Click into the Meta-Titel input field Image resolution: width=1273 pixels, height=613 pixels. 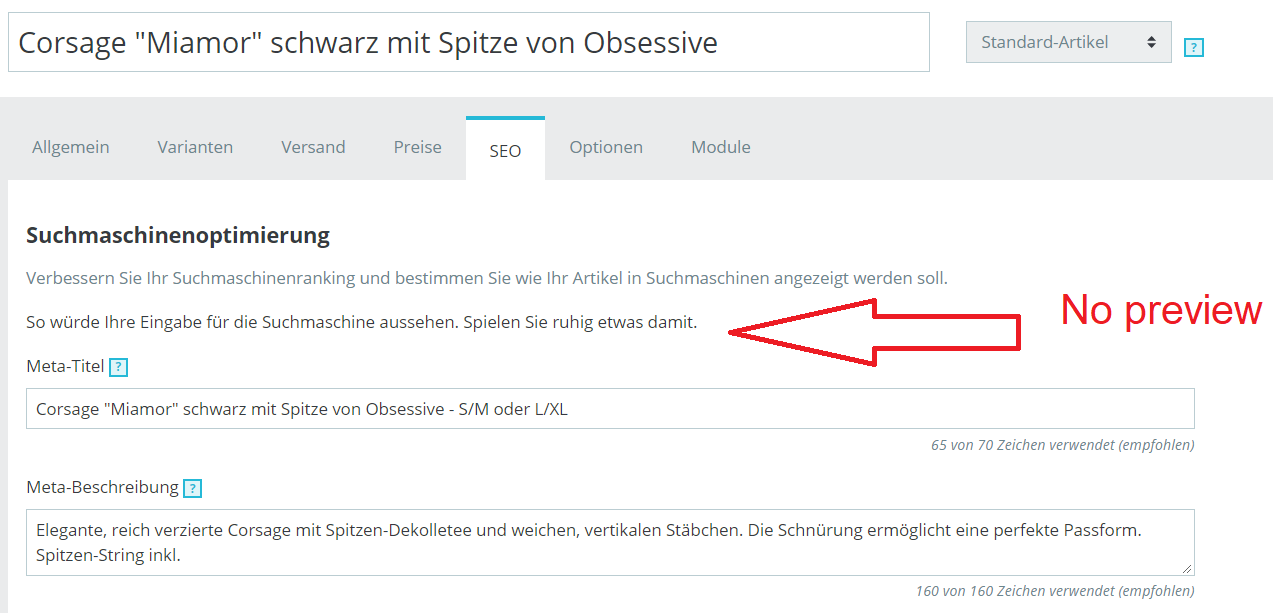[610, 409]
